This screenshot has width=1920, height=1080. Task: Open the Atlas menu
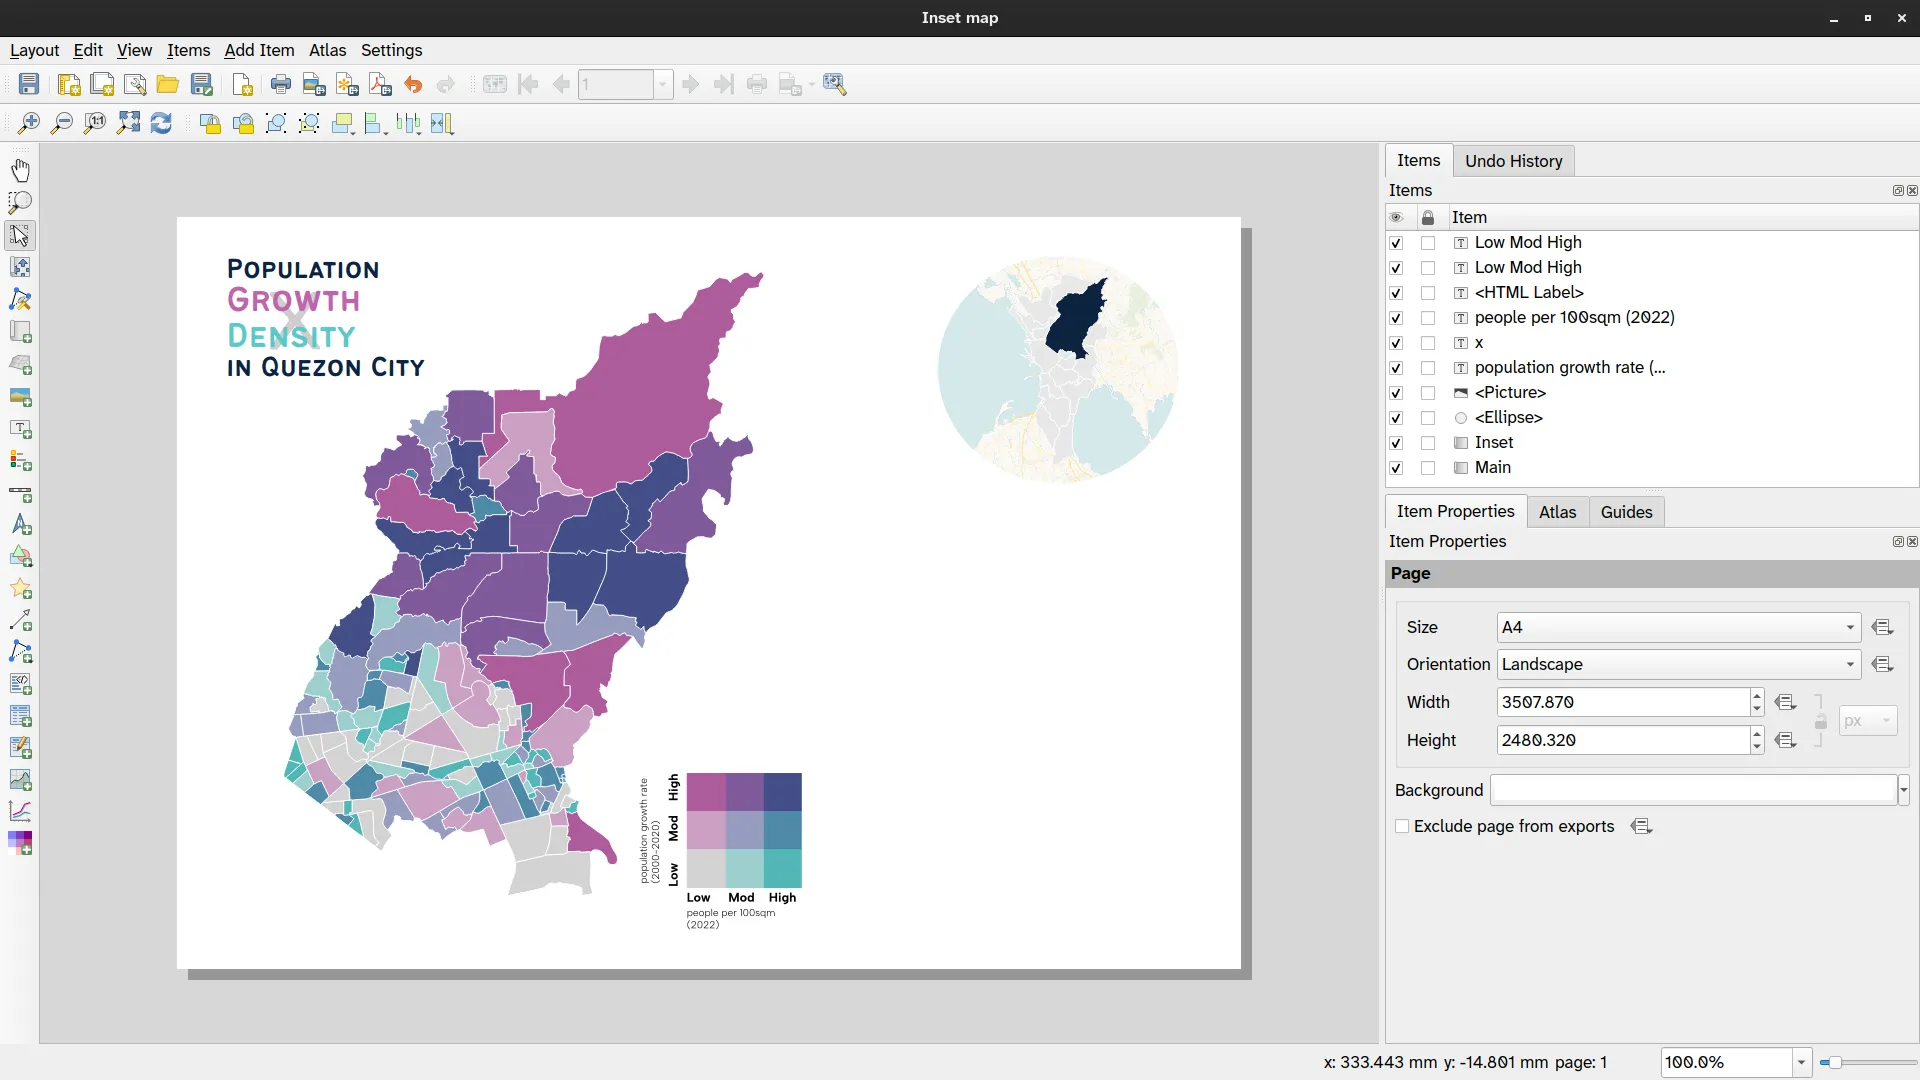pyautogui.click(x=327, y=50)
